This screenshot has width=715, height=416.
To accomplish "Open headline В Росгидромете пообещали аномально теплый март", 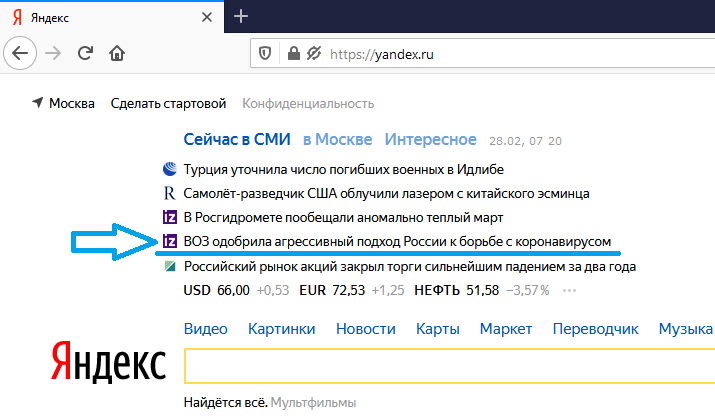I will pos(343,218).
